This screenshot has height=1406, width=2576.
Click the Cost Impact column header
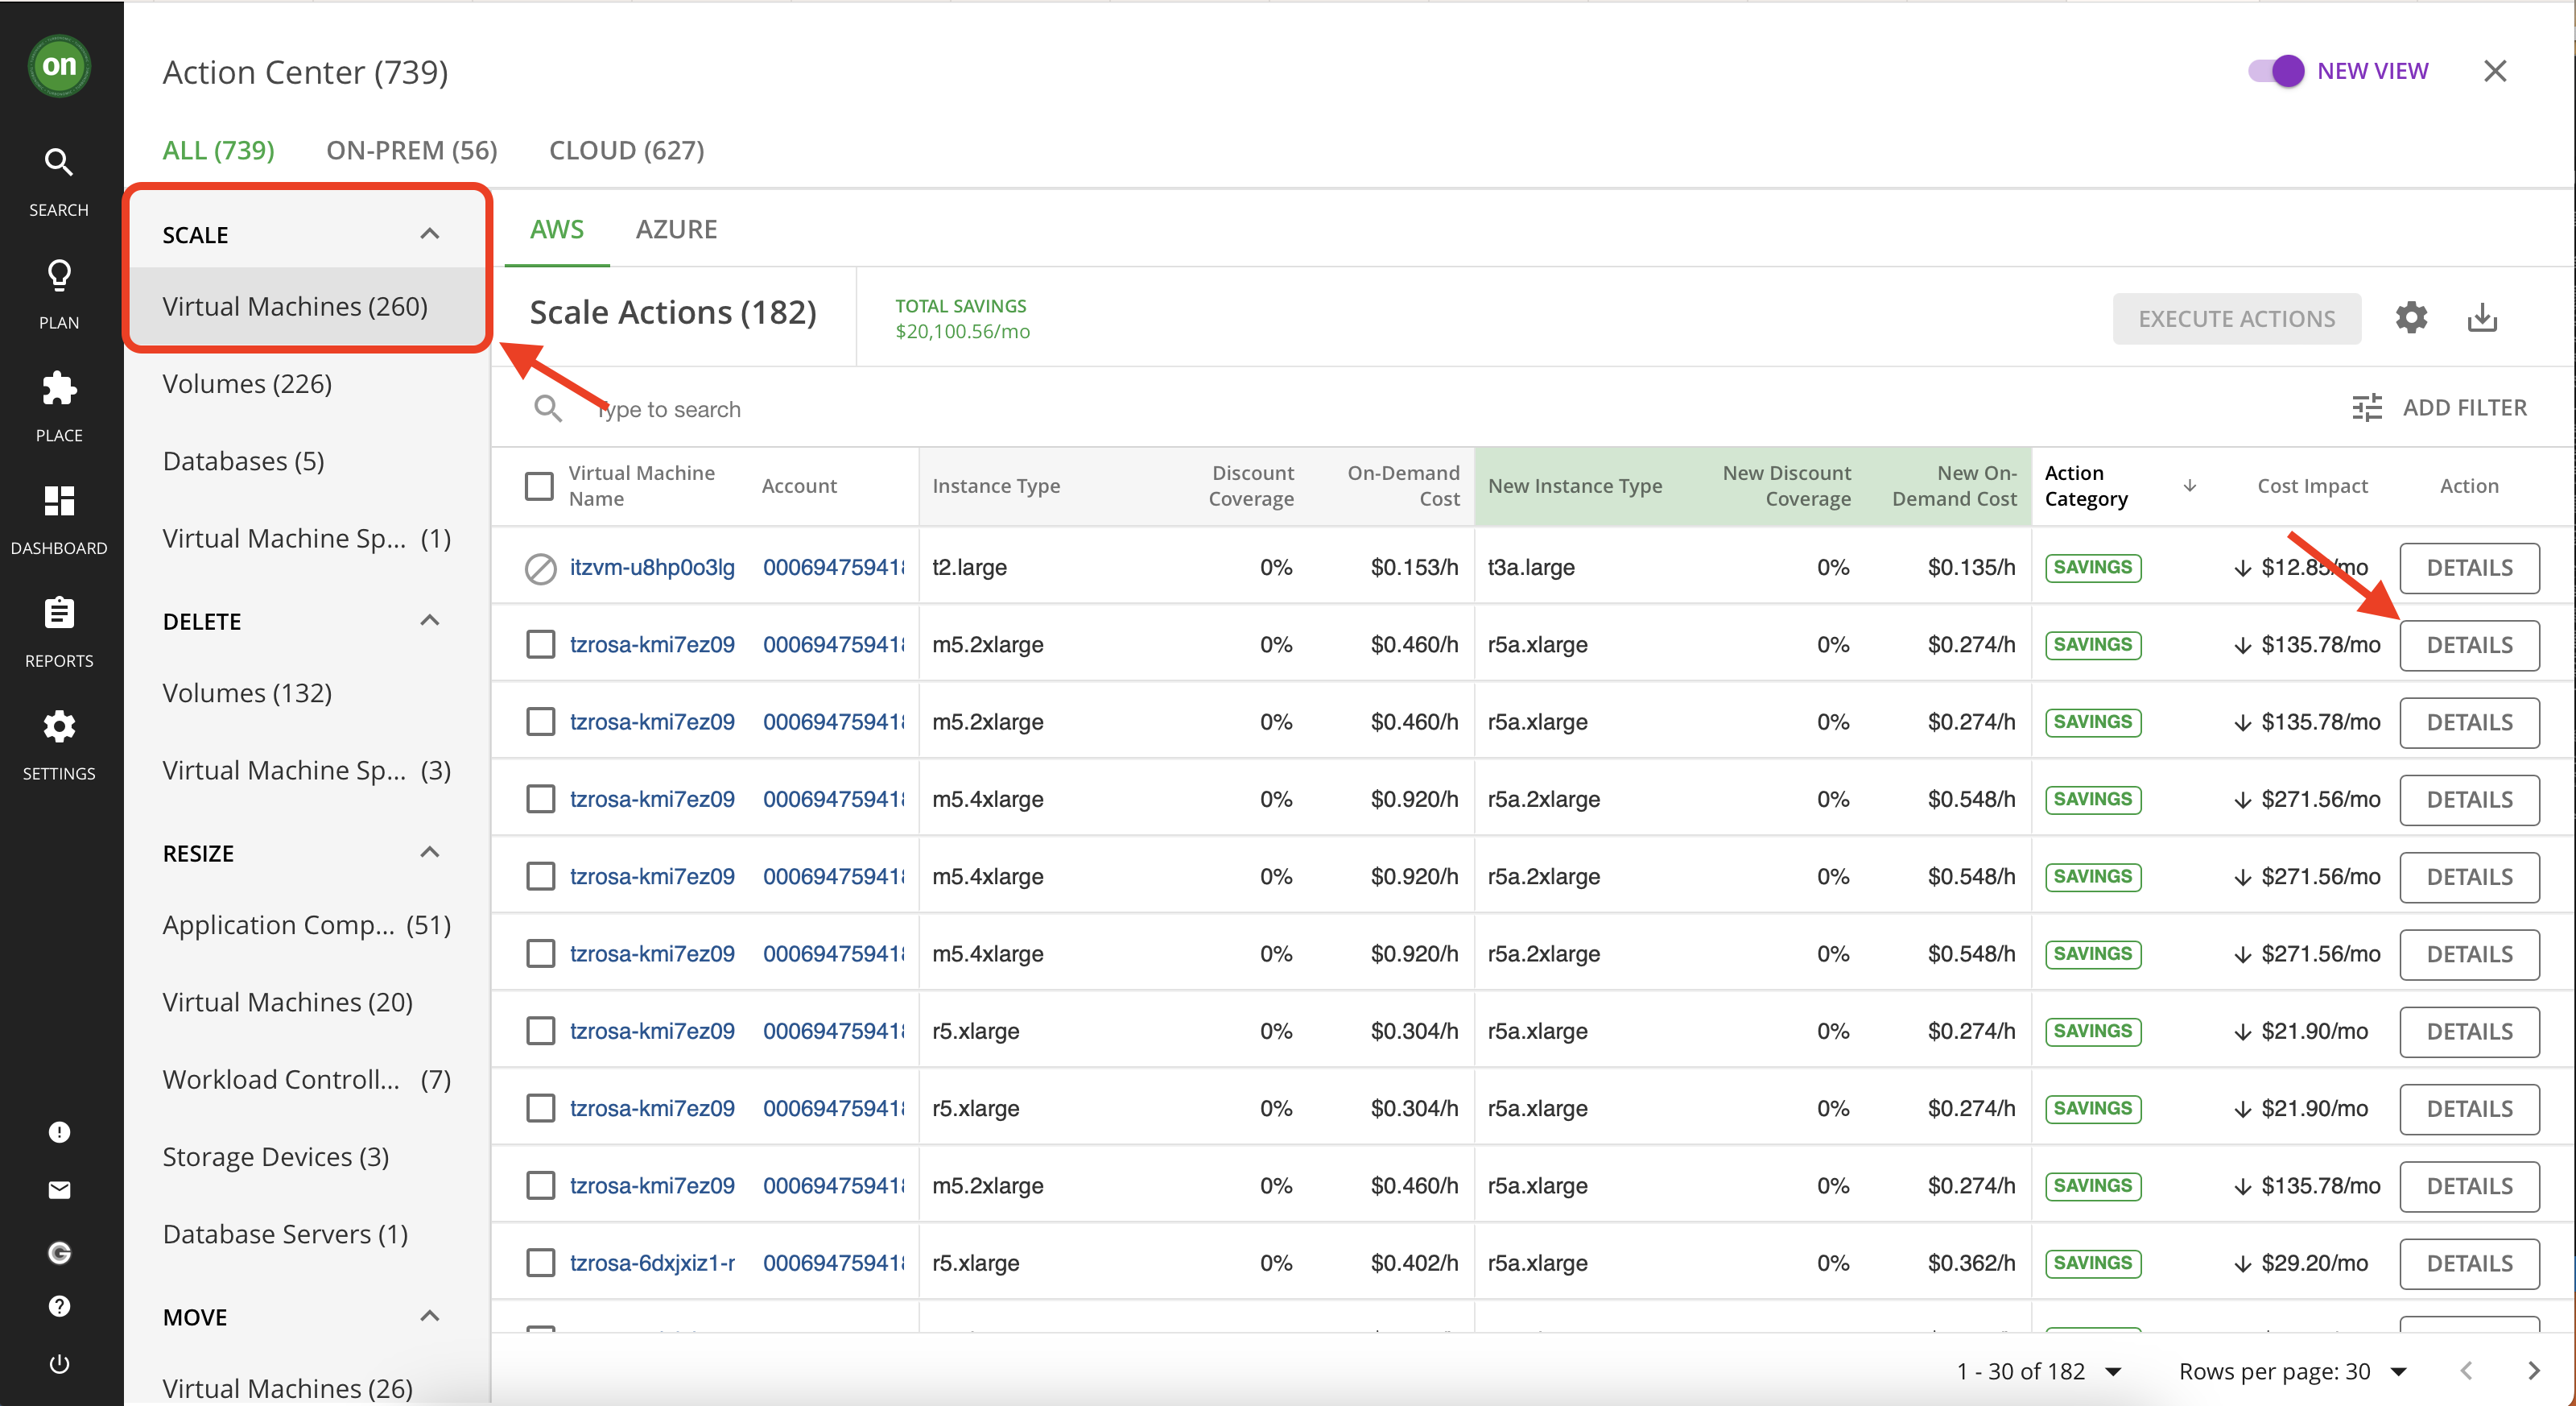[2312, 486]
